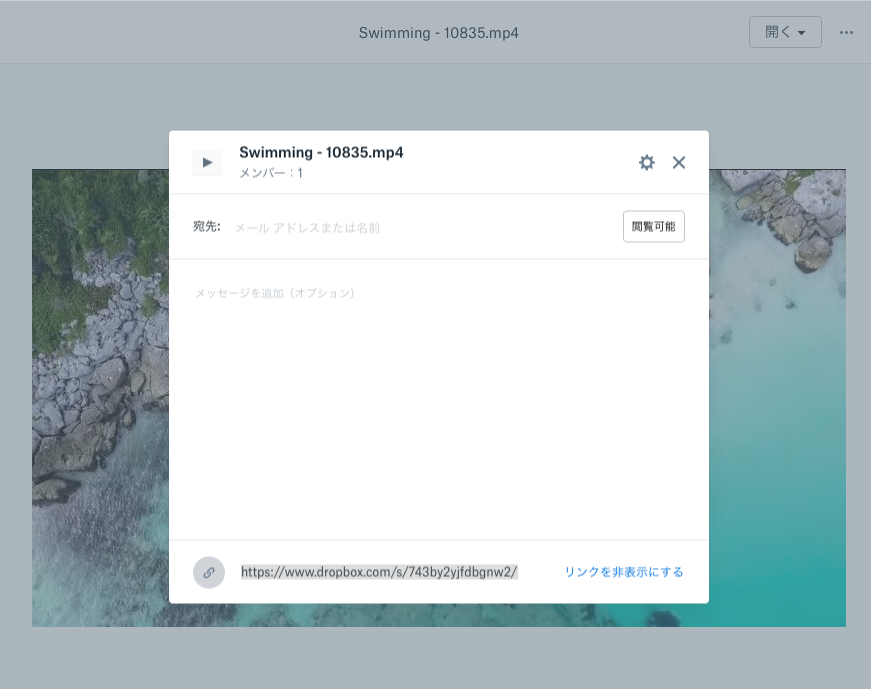
Task: Click the down arrow inside the 開く button
Action: [x=802, y=33]
